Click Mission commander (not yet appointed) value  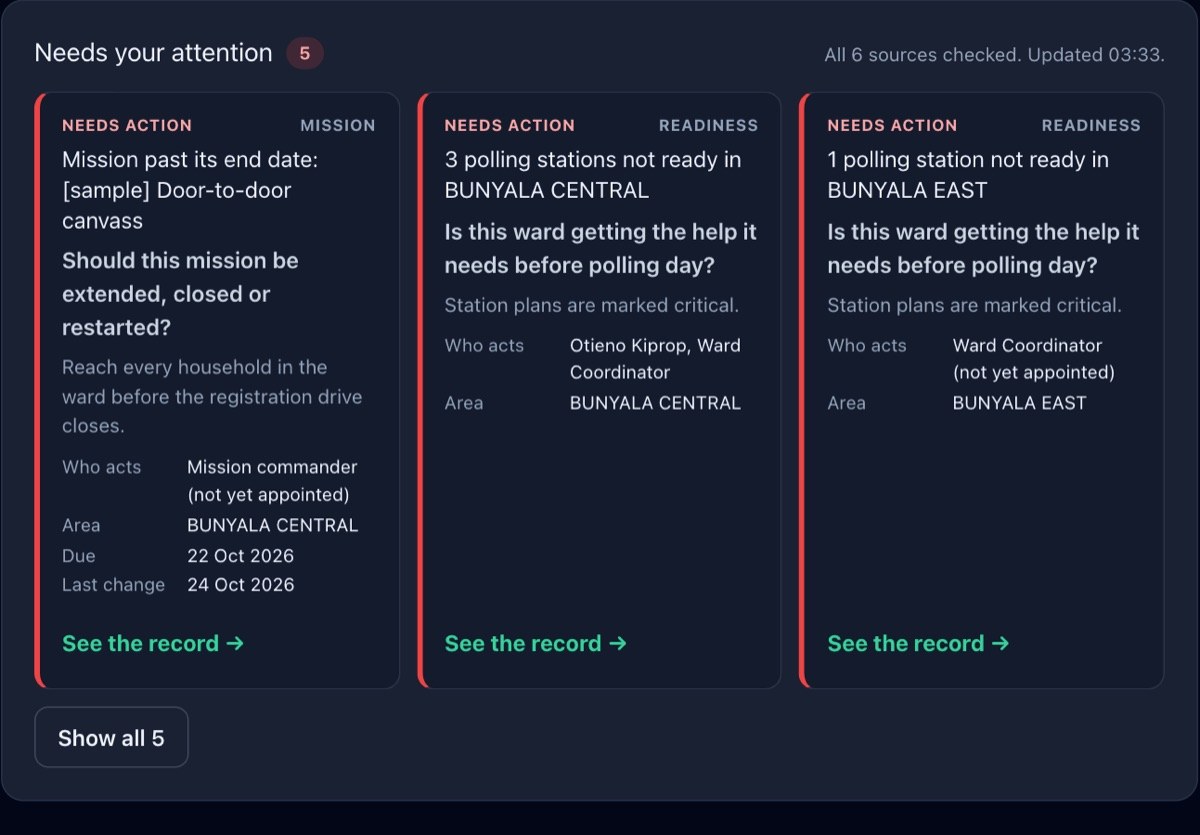272,481
